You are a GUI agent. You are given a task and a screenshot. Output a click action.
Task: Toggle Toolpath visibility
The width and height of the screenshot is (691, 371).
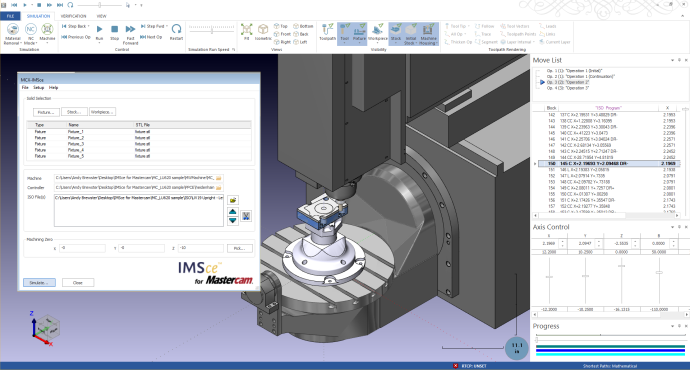click(x=327, y=32)
